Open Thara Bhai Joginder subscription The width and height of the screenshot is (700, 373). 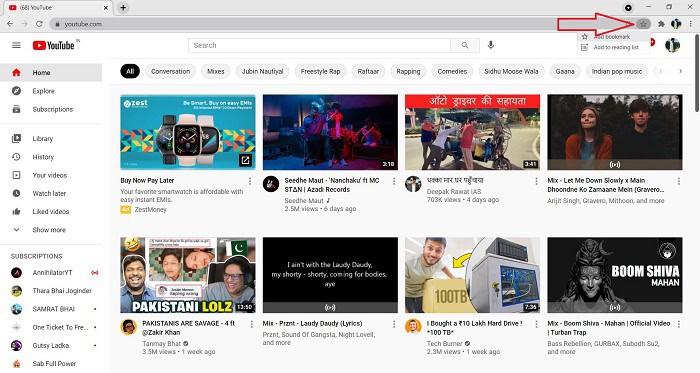coord(51,291)
